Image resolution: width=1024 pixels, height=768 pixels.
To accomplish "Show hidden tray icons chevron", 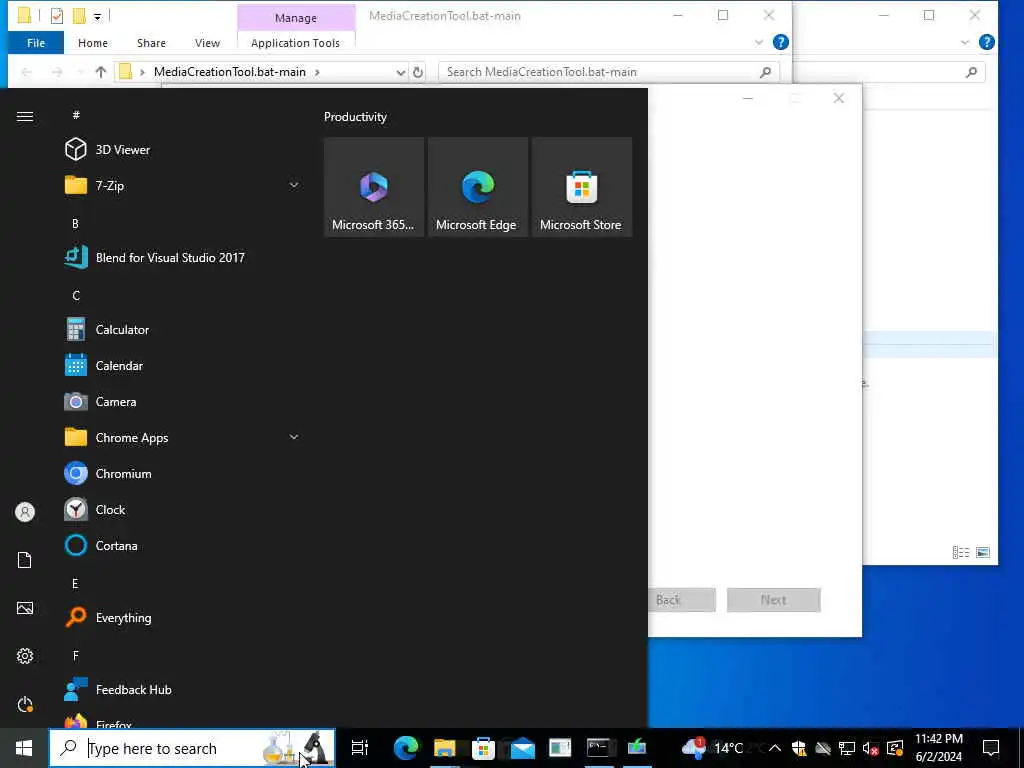I will pyautogui.click(x=775, y=748).
